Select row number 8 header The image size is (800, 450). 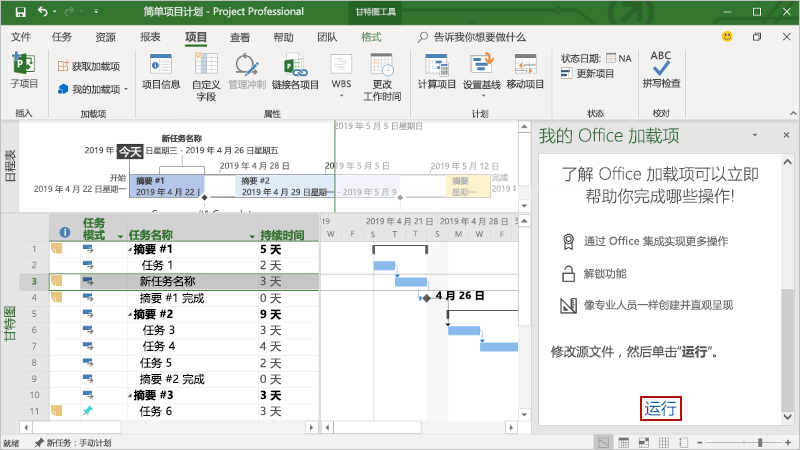coord(34,363)
